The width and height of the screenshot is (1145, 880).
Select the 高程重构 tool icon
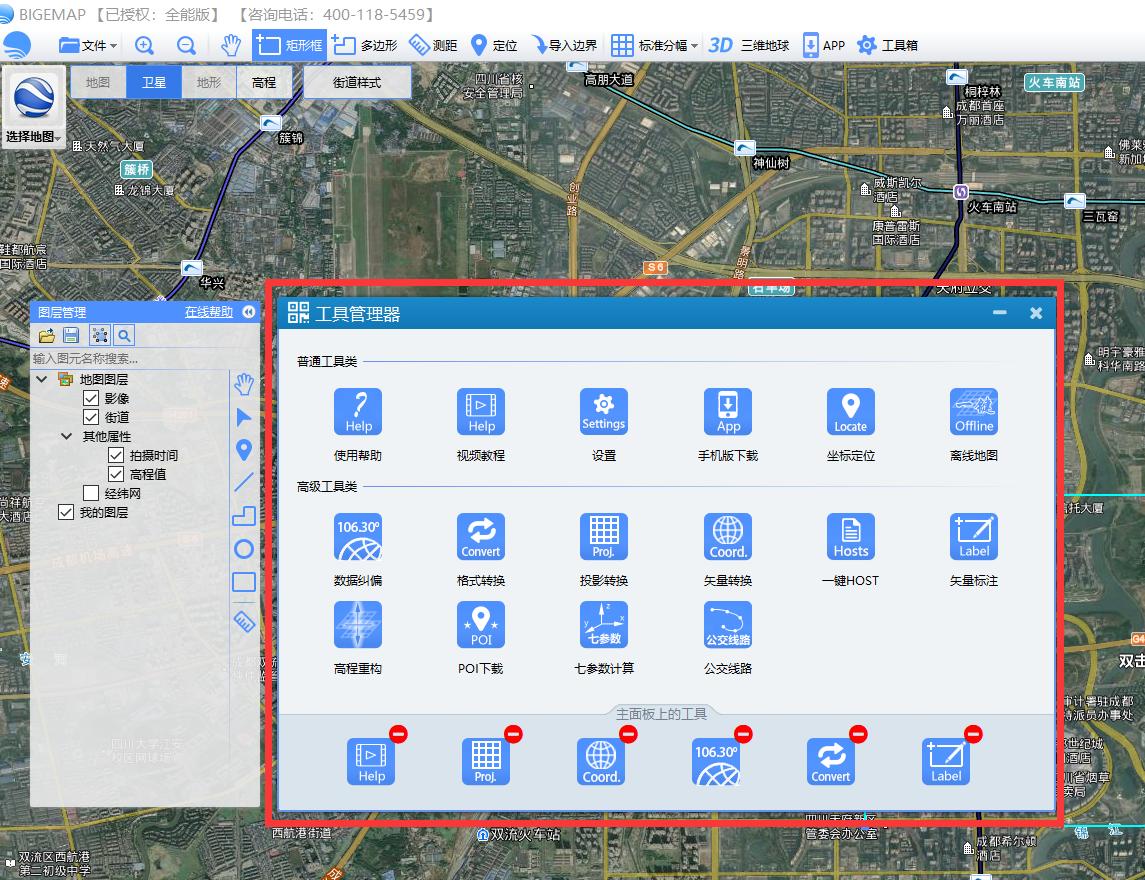(x=358, y=625)
